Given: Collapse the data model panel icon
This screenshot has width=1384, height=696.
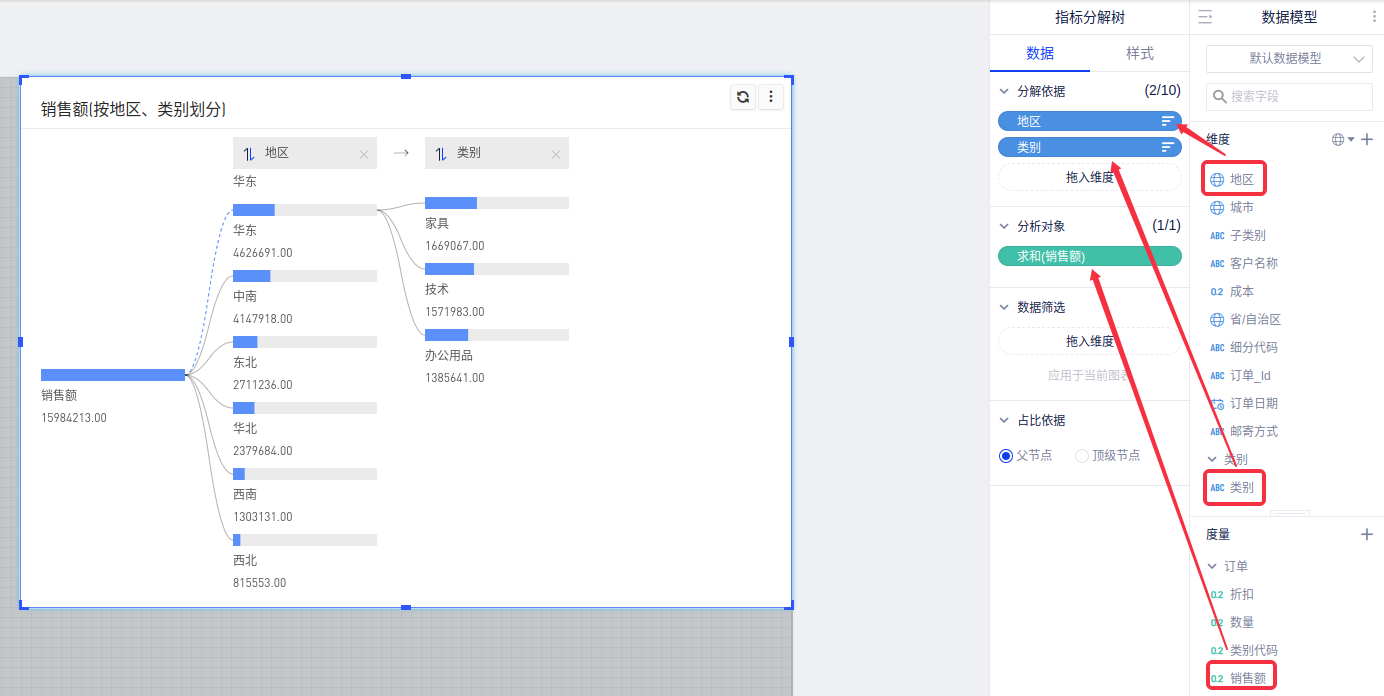Looking at the screenshot, I should (x=1205, y=17).
